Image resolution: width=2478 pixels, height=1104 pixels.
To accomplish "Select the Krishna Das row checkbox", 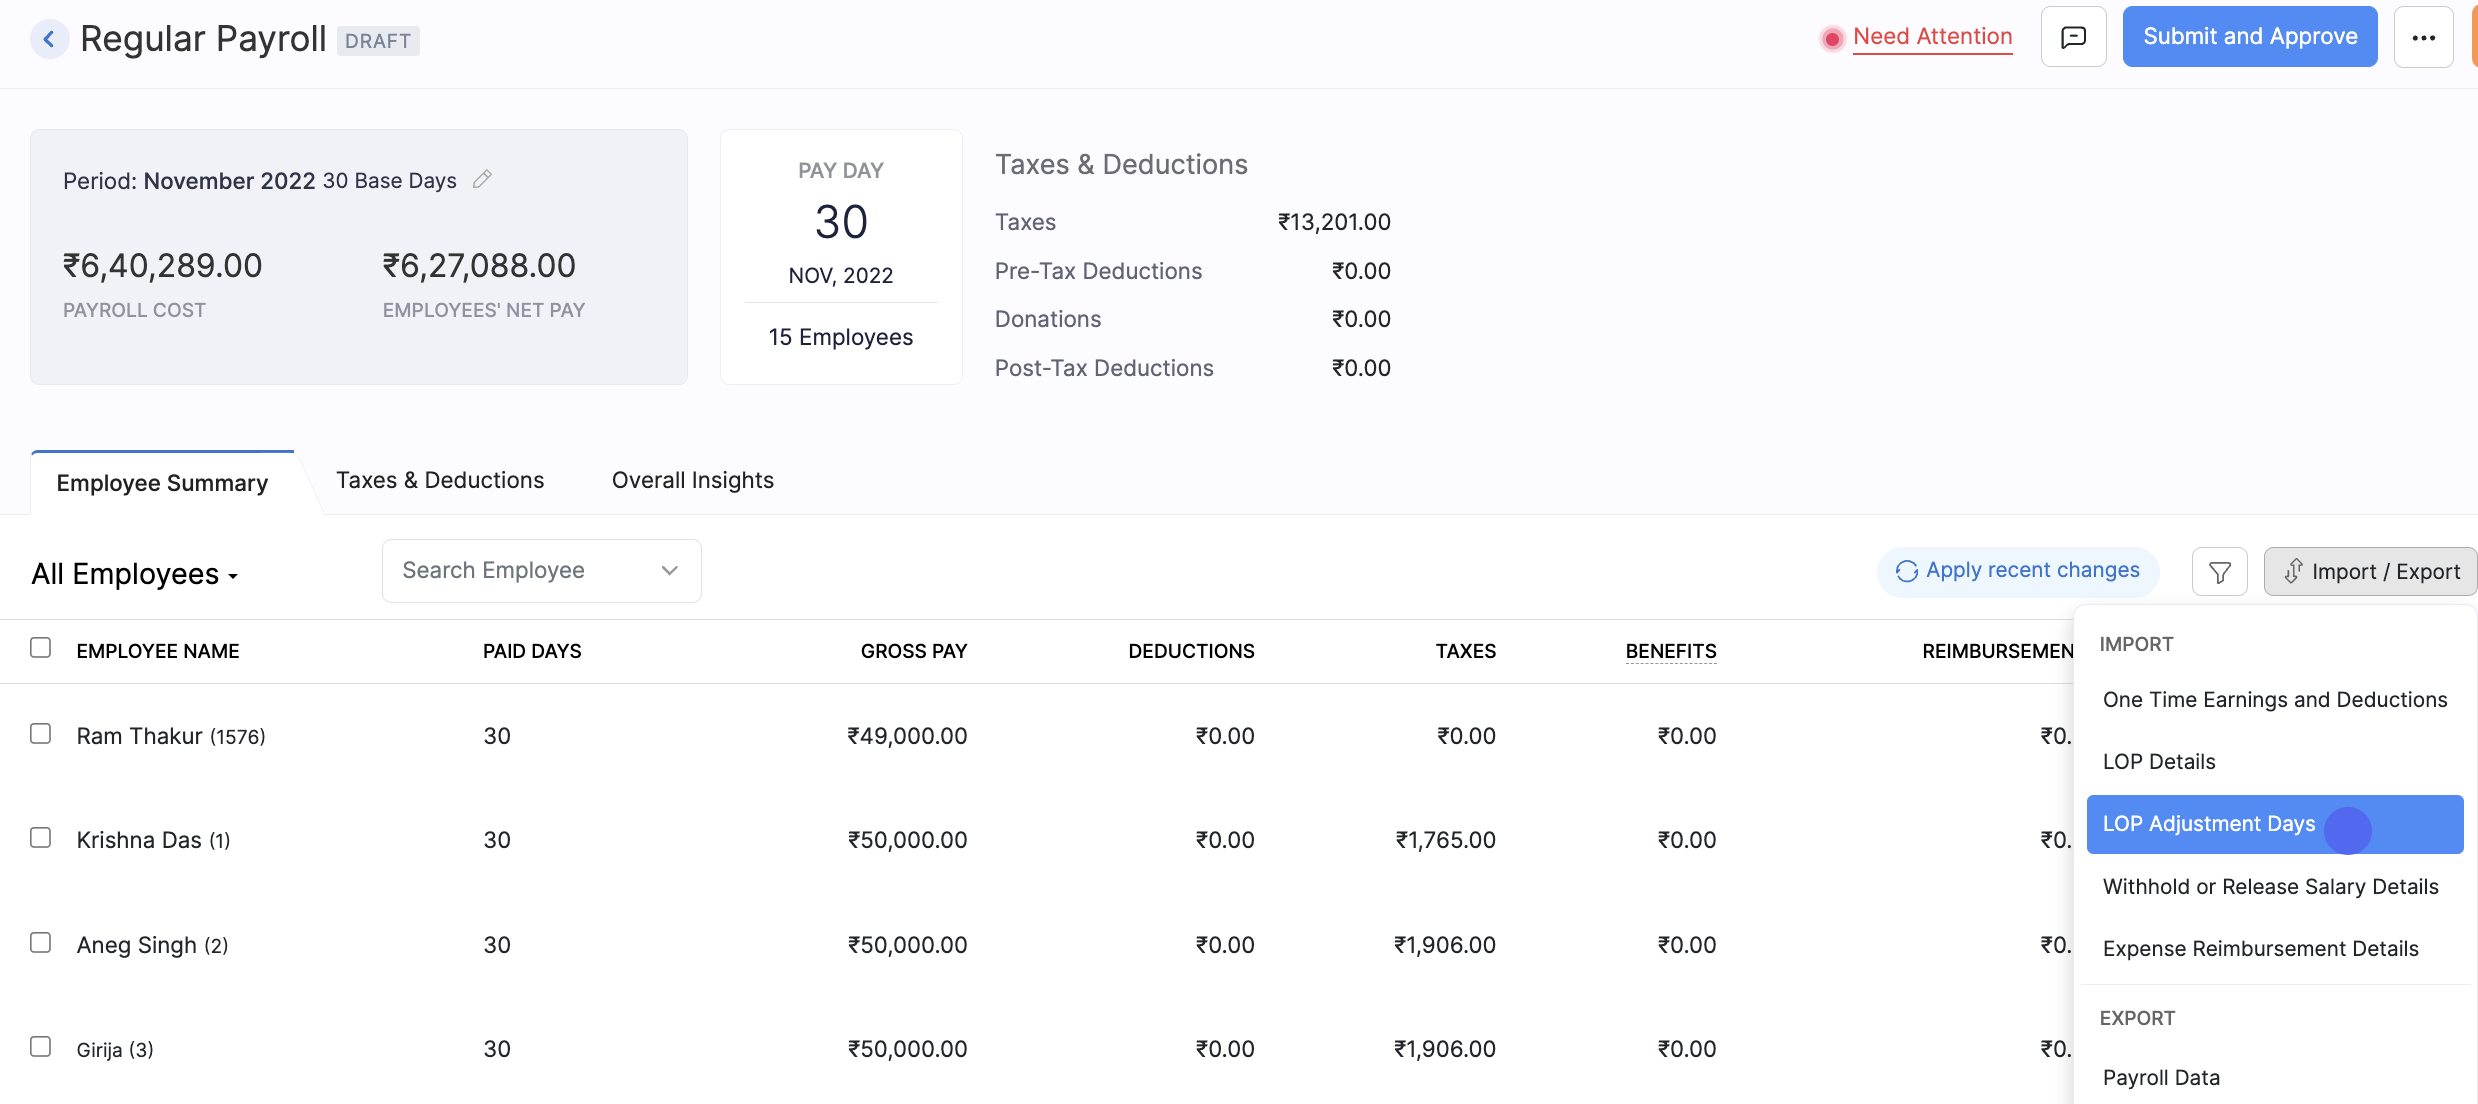I will coord(41,838).
